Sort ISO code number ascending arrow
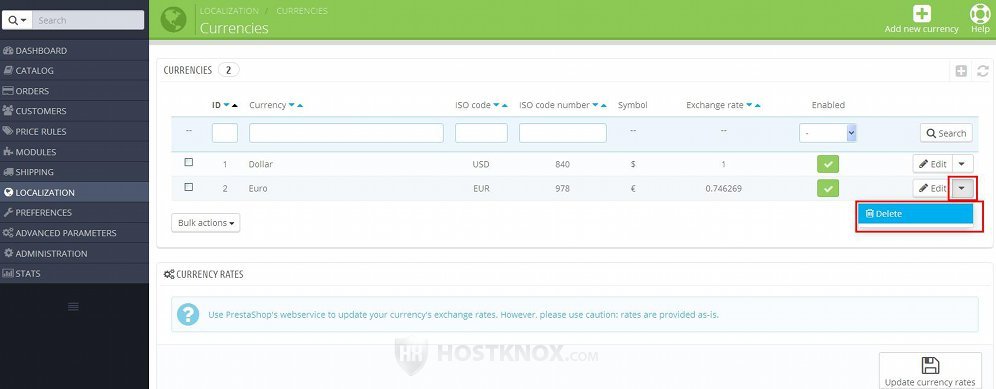The image size is (996, 389). (603, 106)
